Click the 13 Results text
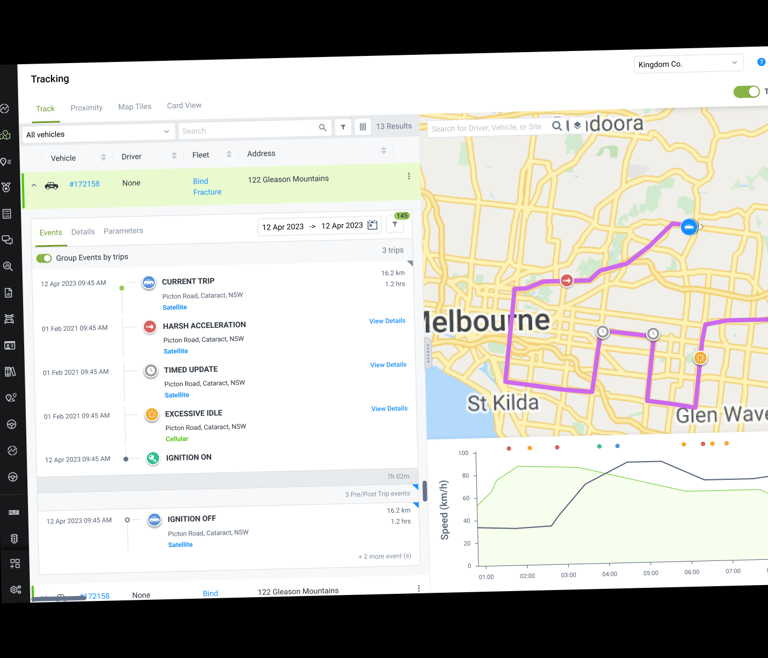This screenshot has height=658, width=768. [394, 126]
